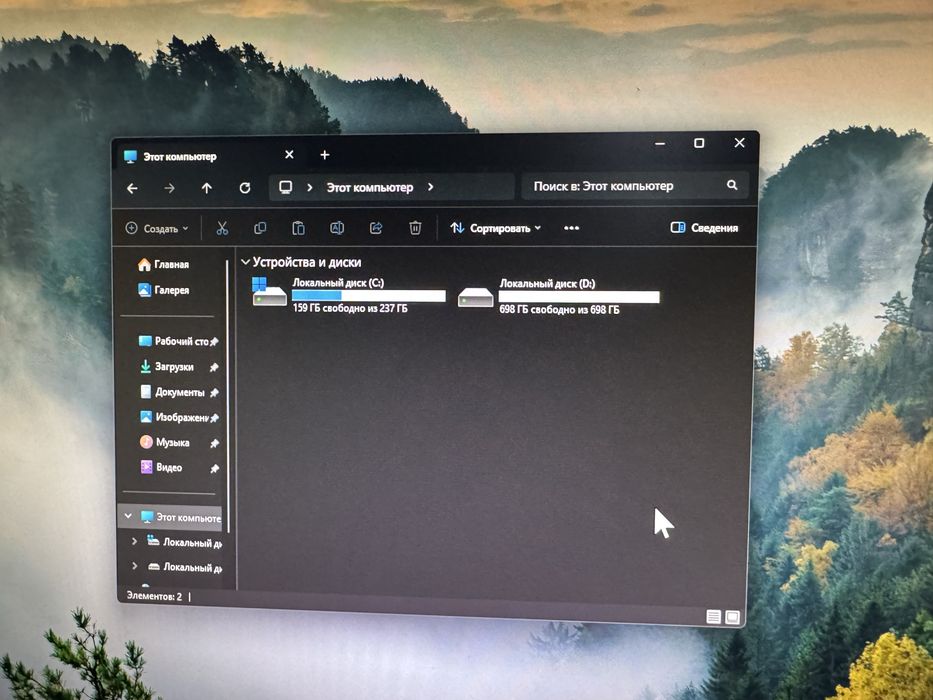The width and height of the screenshot is (933, 700).
Task: Open the Создать dropdown
Action: pyautogui.click(x=157, y=229)
